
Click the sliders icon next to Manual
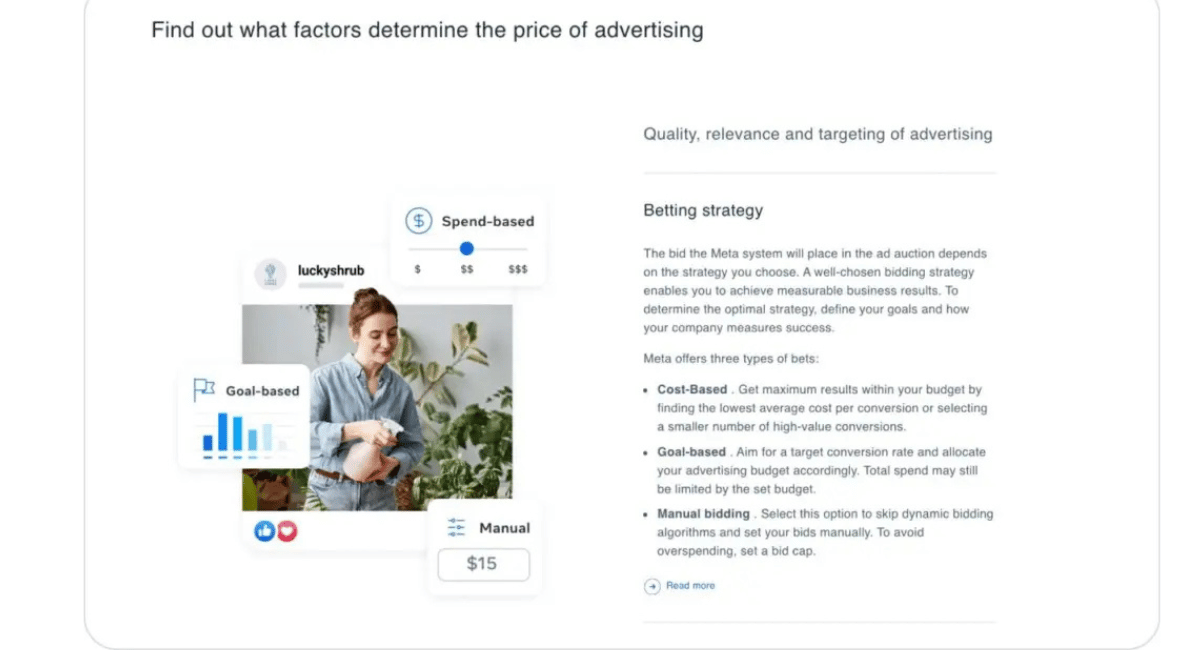(457, 528)
